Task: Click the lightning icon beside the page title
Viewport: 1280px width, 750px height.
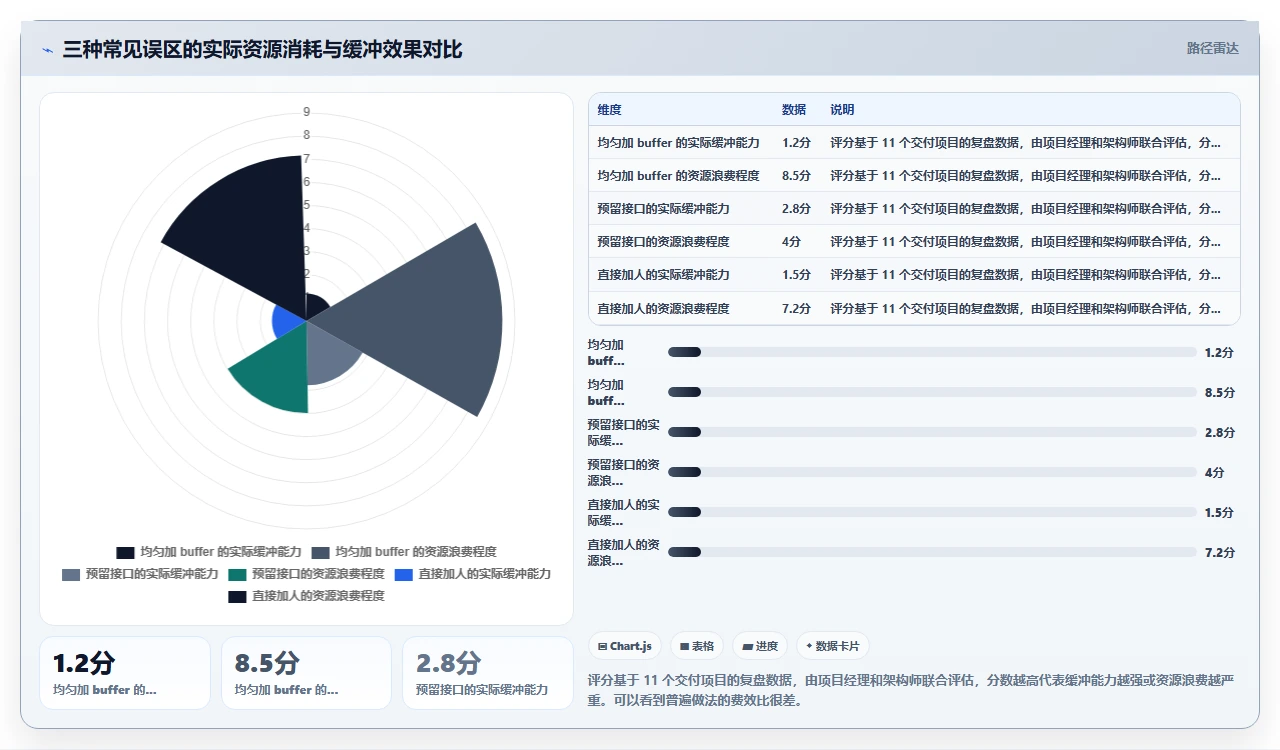Action: [x=47, y=50]
